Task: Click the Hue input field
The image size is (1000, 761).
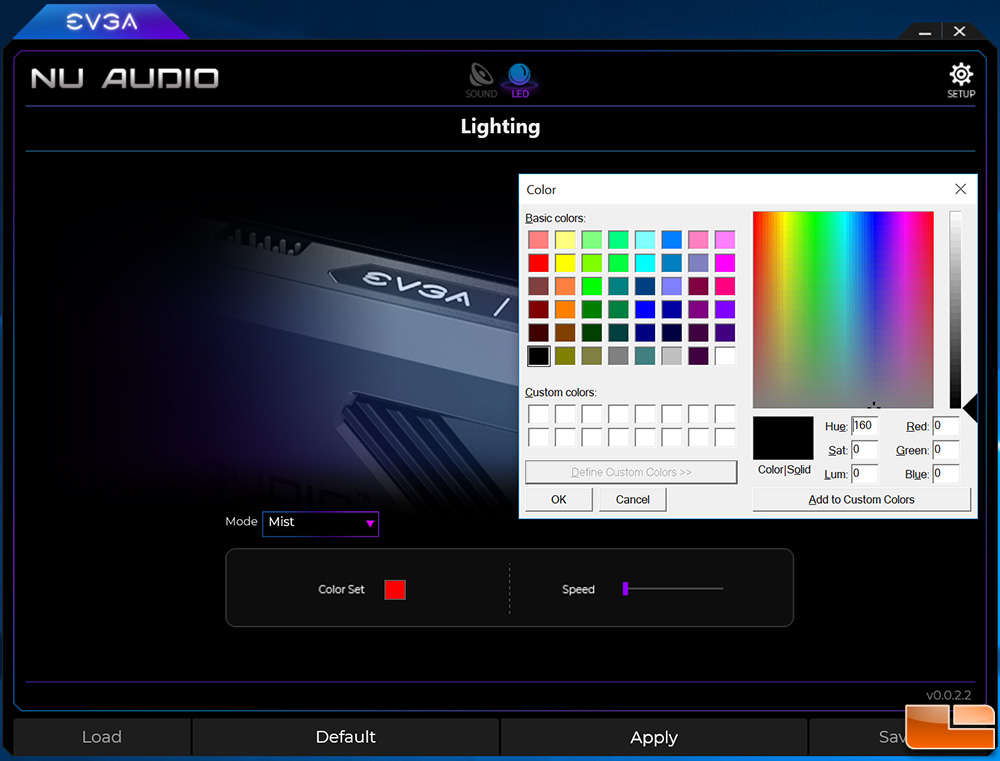Action: (864, 425)
